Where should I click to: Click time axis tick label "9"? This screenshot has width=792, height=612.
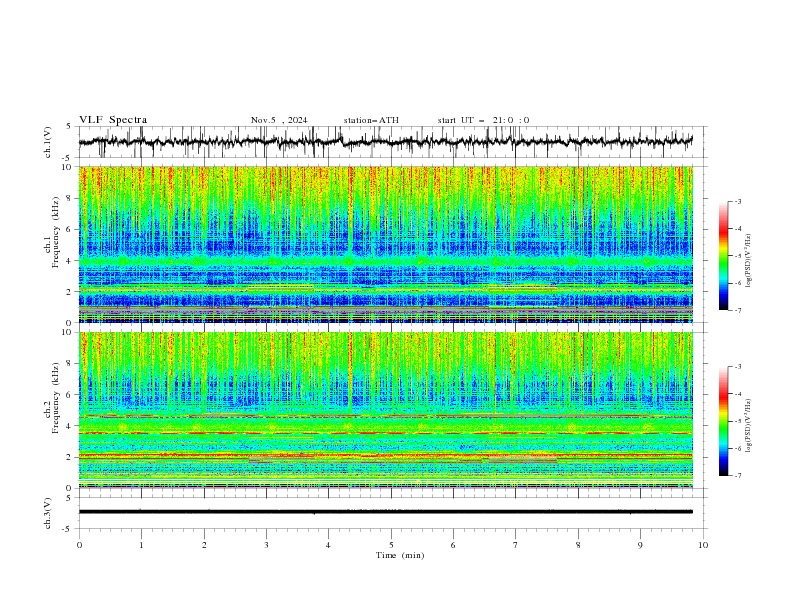click(x=640, y=545)
